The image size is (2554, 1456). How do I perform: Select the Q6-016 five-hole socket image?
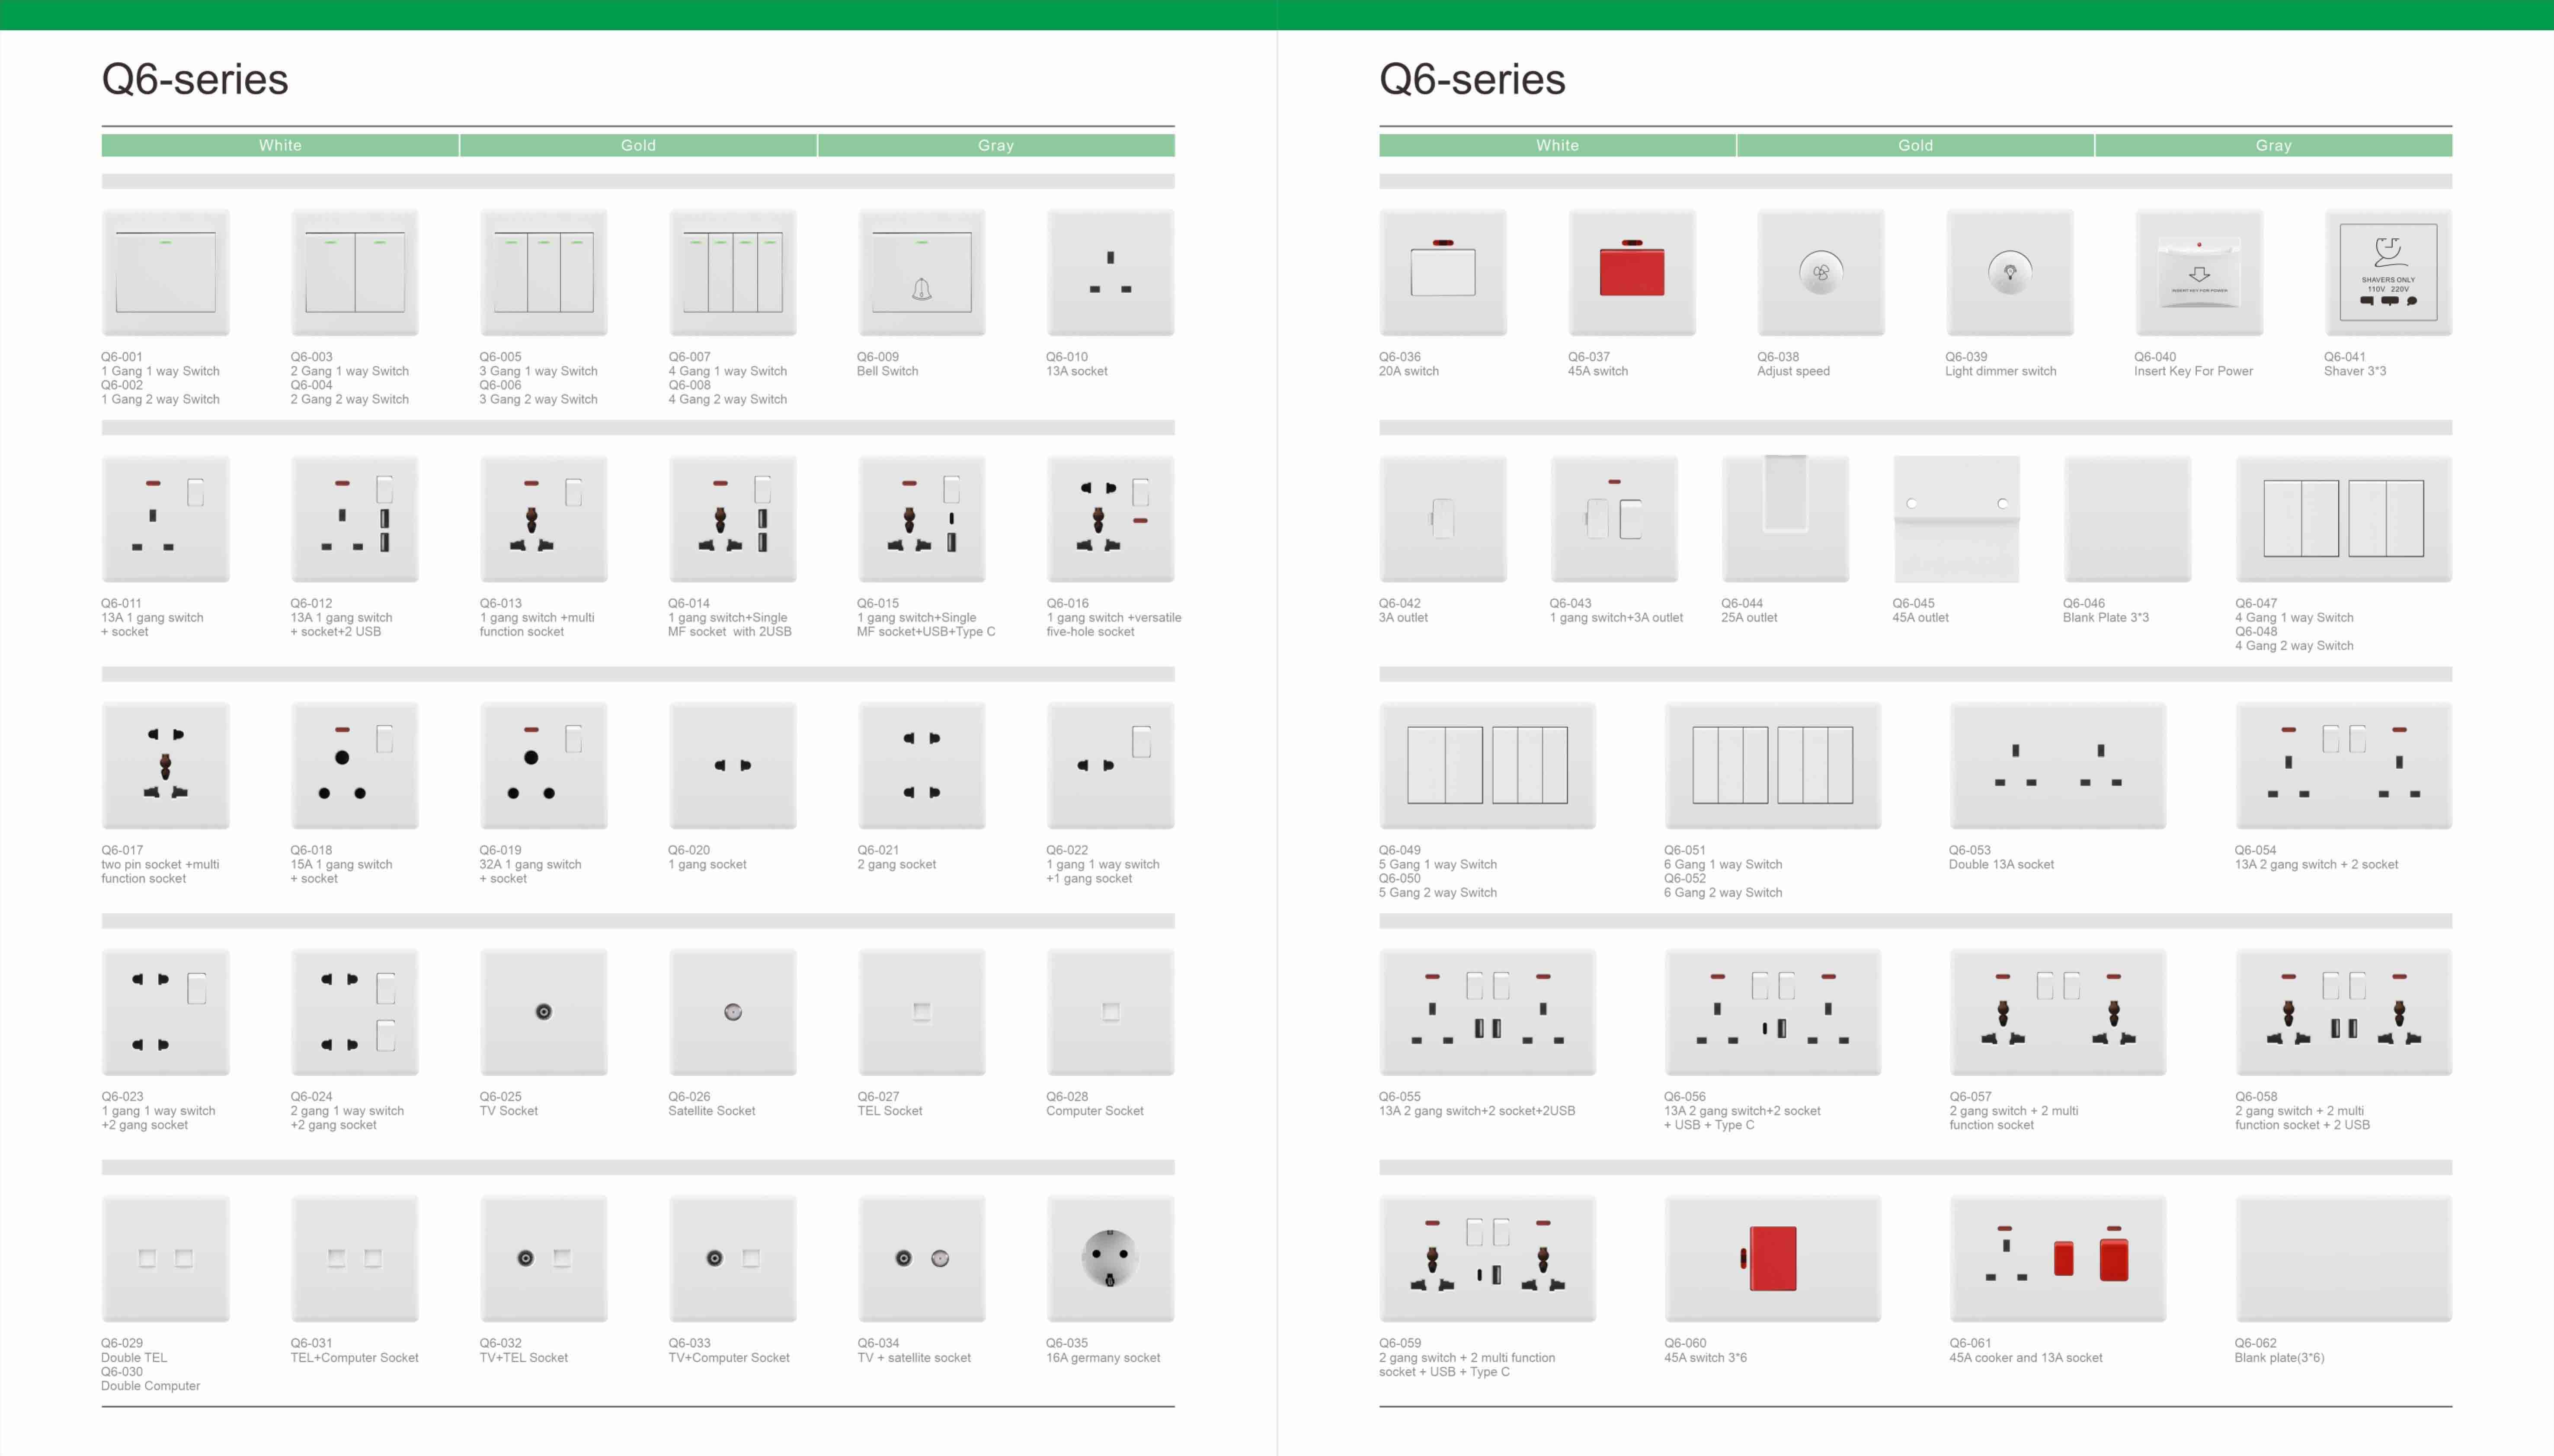click(x=1110, y=519)
